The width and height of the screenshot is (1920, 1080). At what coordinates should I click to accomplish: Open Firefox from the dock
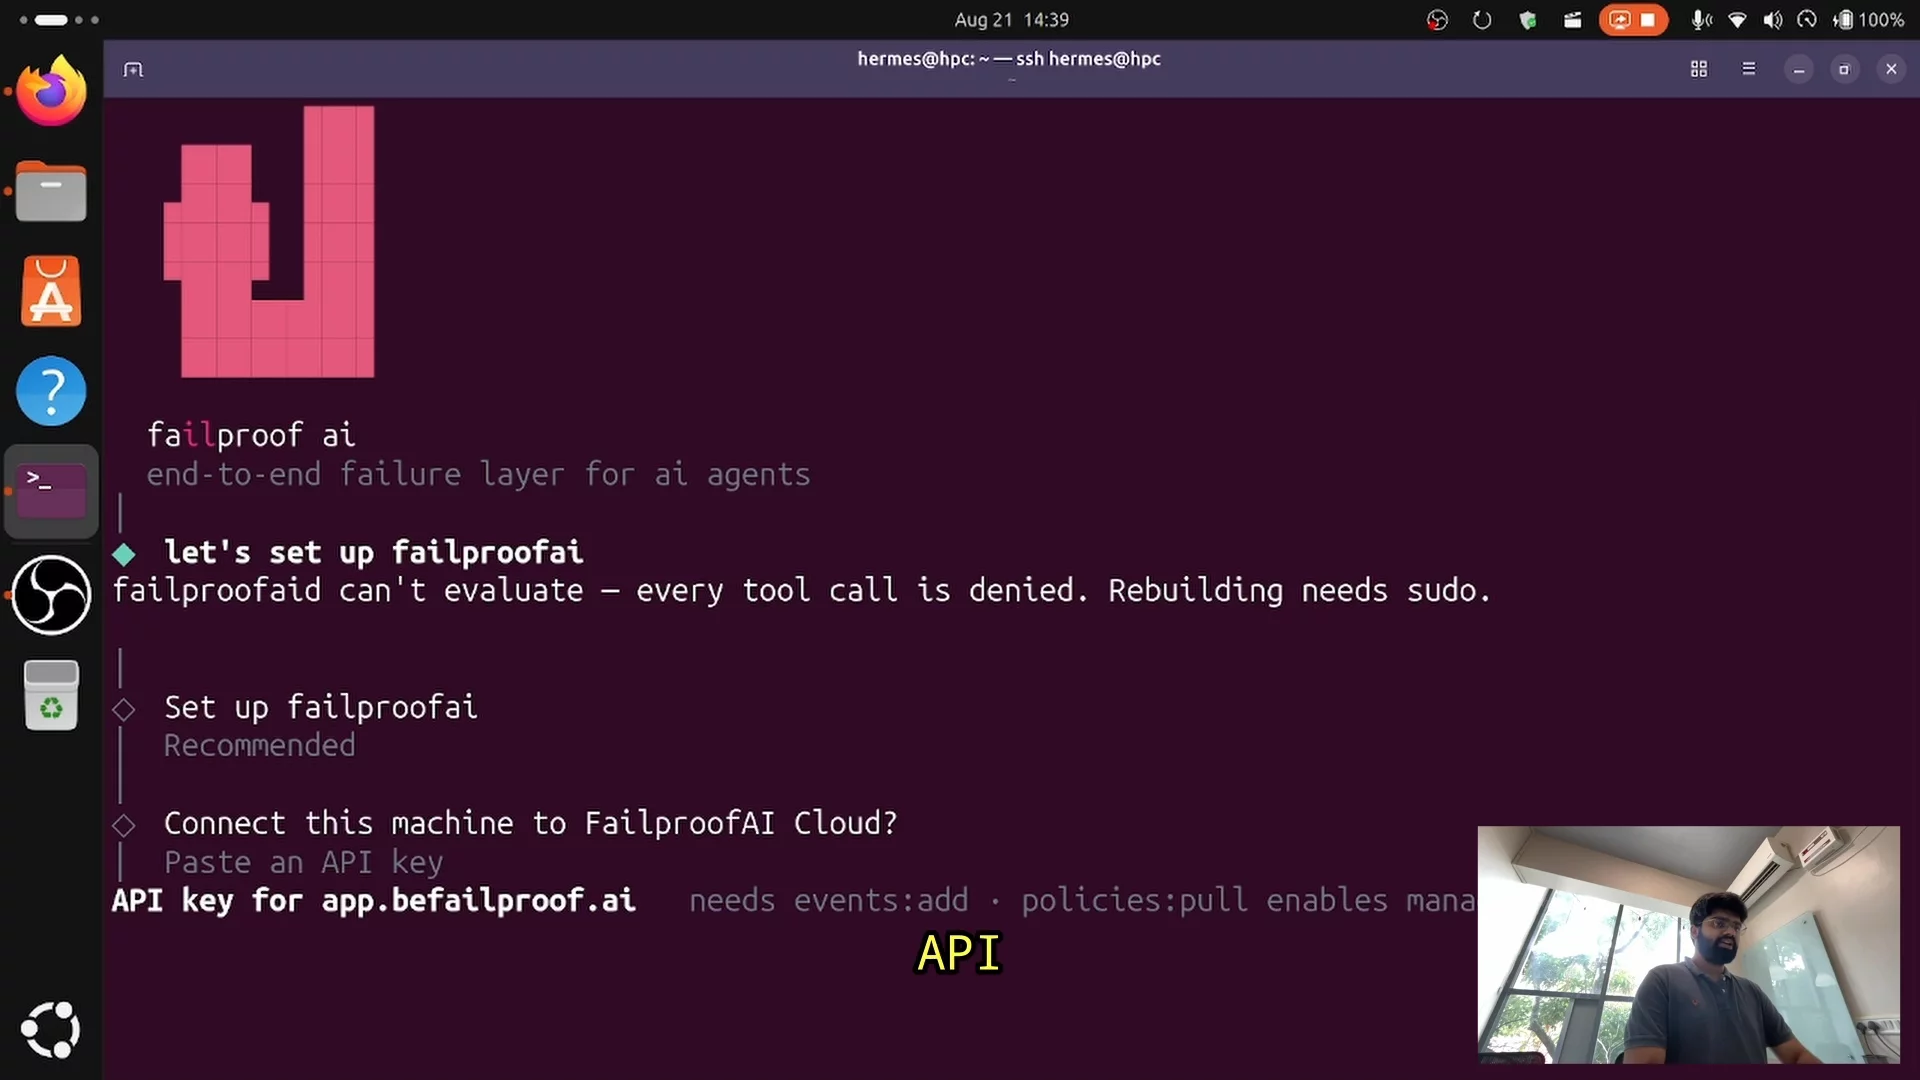click(51, 91)
